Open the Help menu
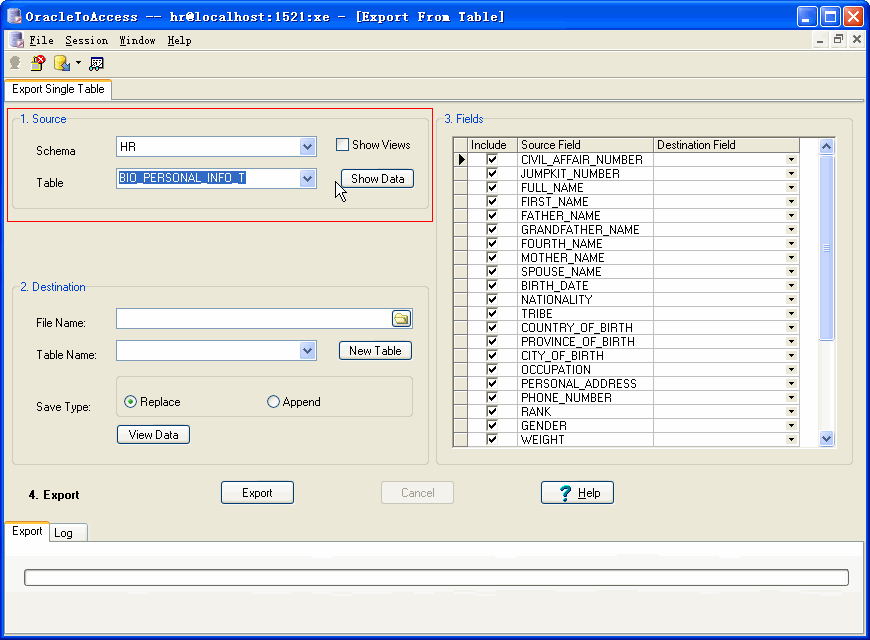This screenshot has height=640, width=870. (x=179, y=41)
